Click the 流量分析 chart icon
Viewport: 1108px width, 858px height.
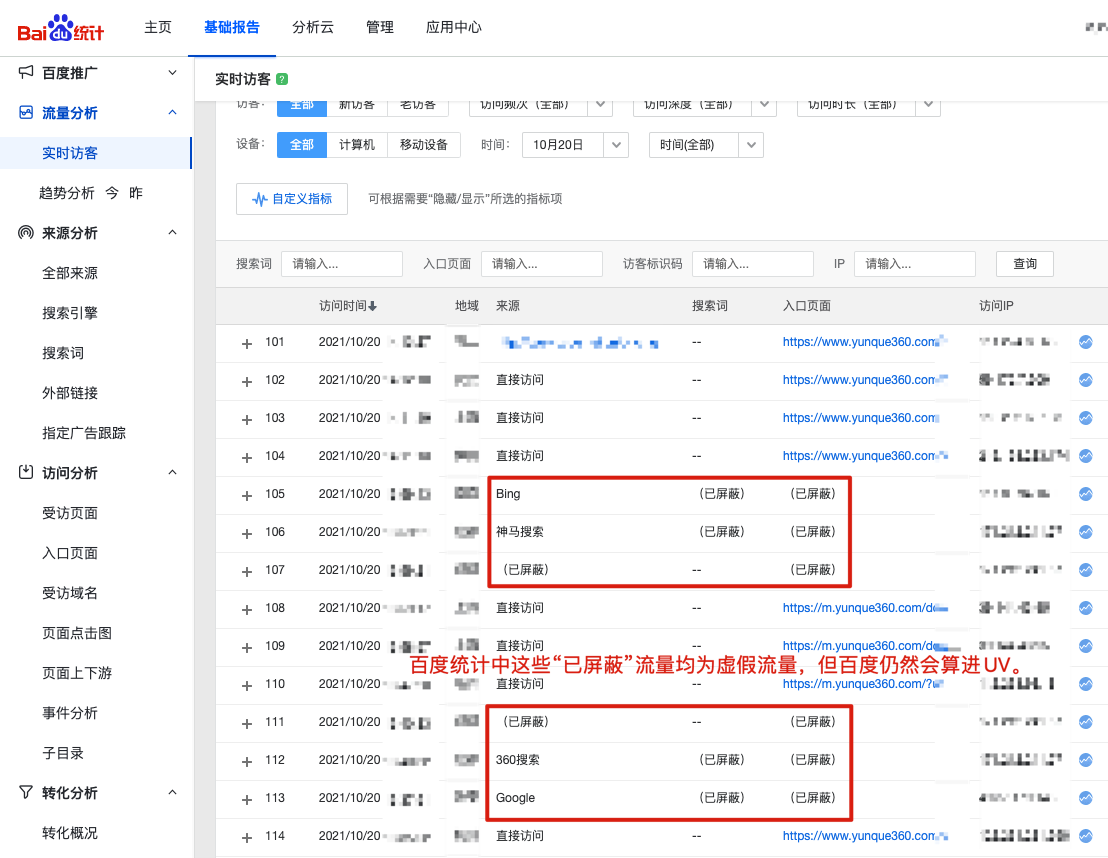point(26,112)
